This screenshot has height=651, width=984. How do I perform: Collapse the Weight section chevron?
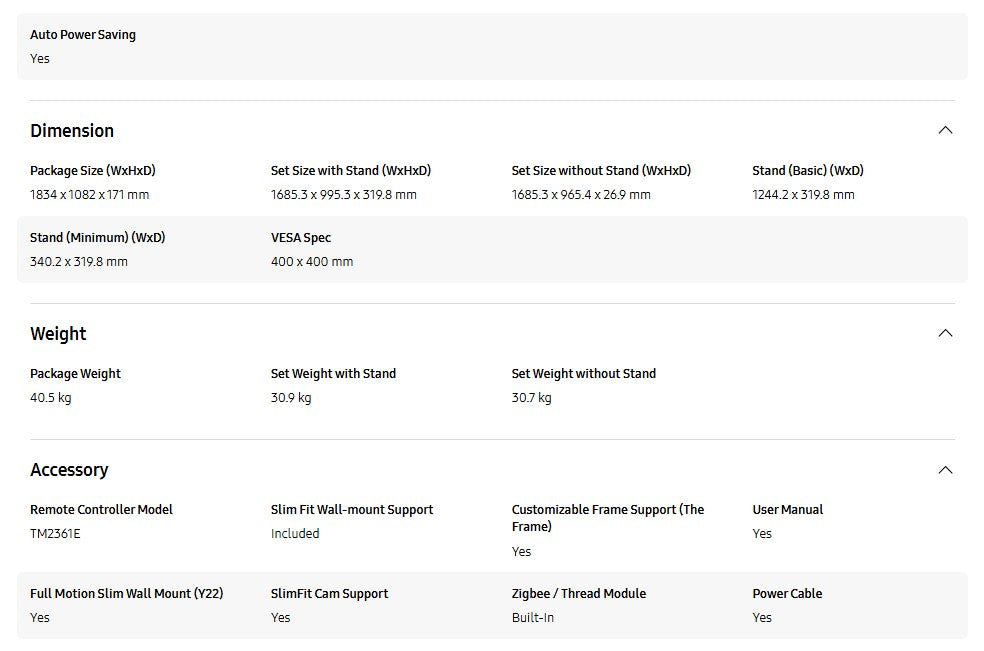[945, 333]
